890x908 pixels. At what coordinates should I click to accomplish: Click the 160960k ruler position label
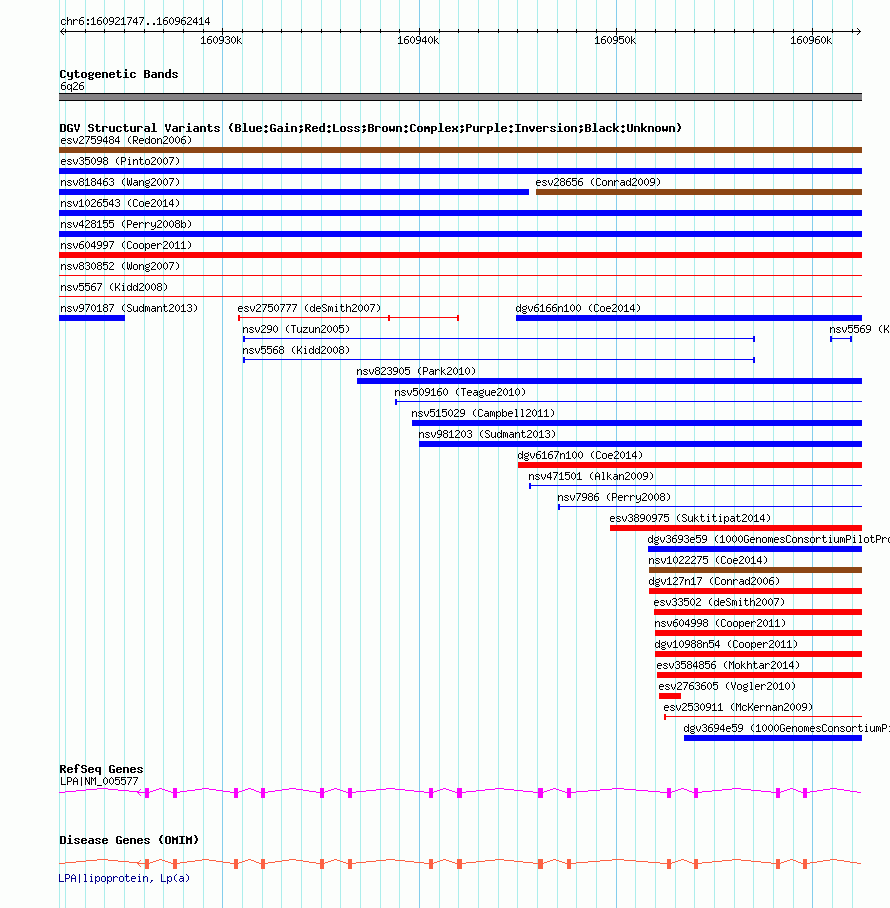tap(811, 41)
